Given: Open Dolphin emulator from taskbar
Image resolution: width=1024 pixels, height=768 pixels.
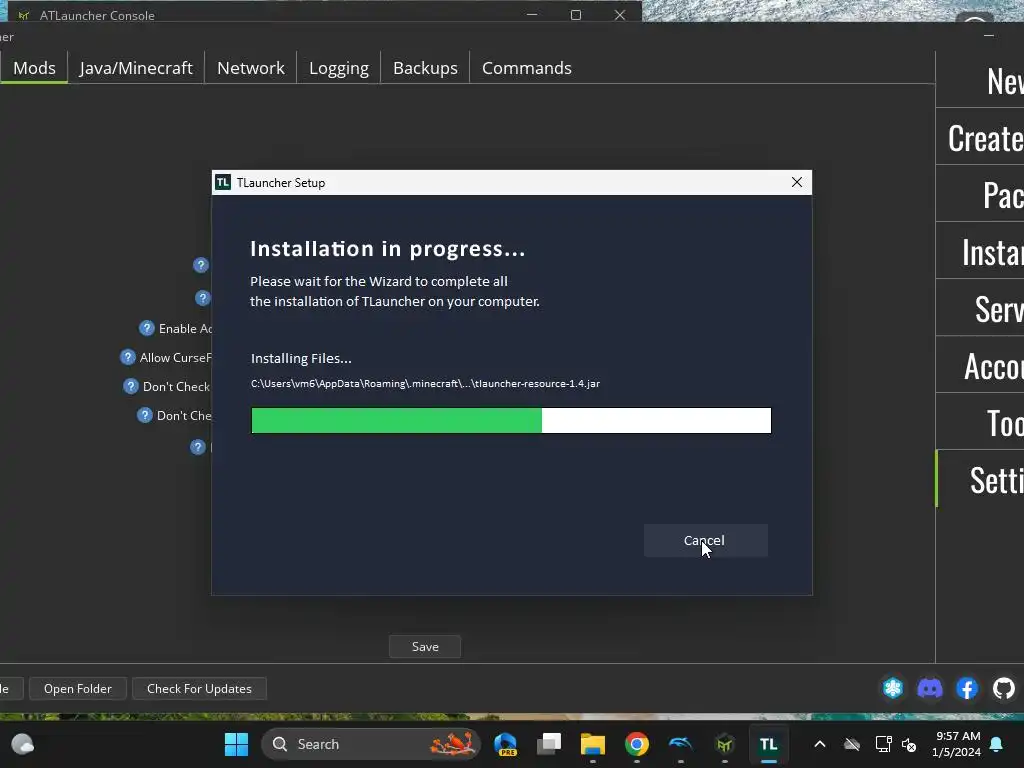Looking at the screenshot, I should (680, 744).
